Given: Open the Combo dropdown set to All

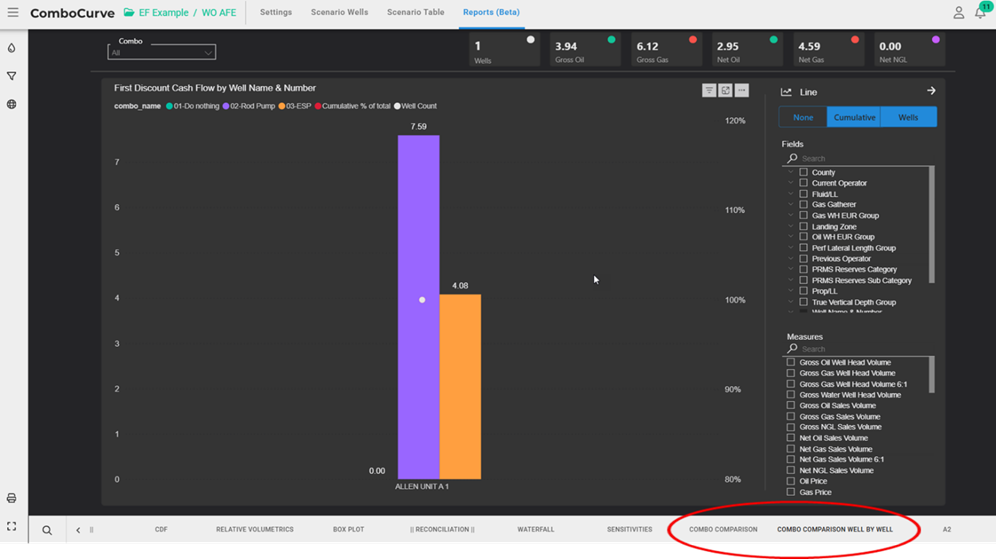Looking at the screenshot, I should (162, 52).
